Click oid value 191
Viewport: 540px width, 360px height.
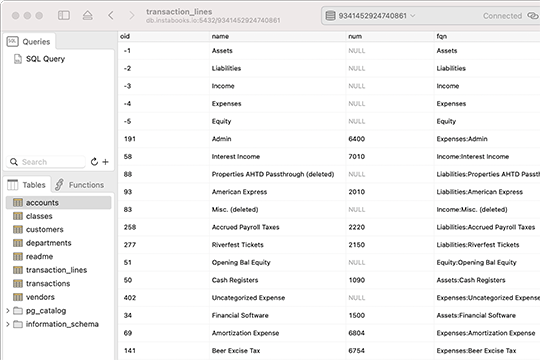tap(130, 139)
